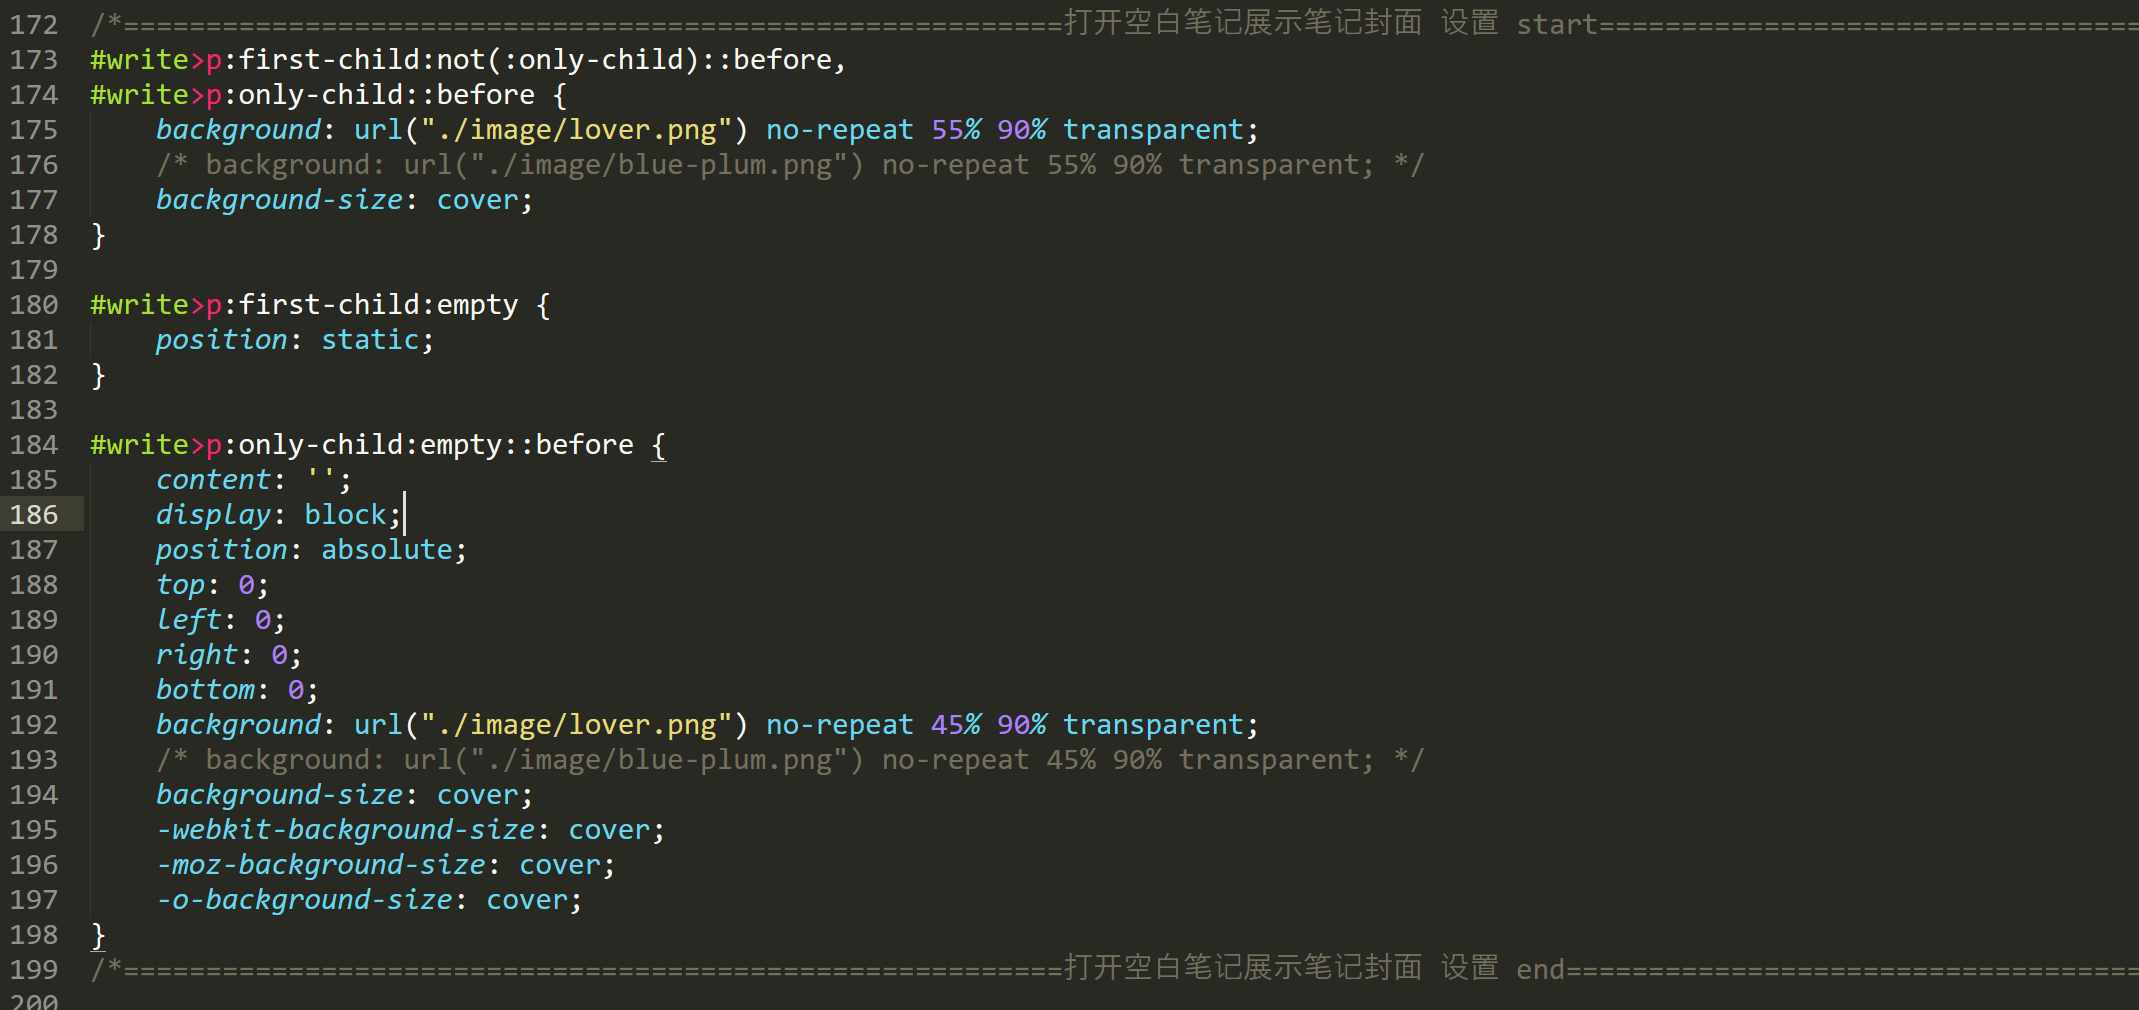Click line number 186 in the gutter
This screenshot has width=2139, height=1010.
[34, 514]
